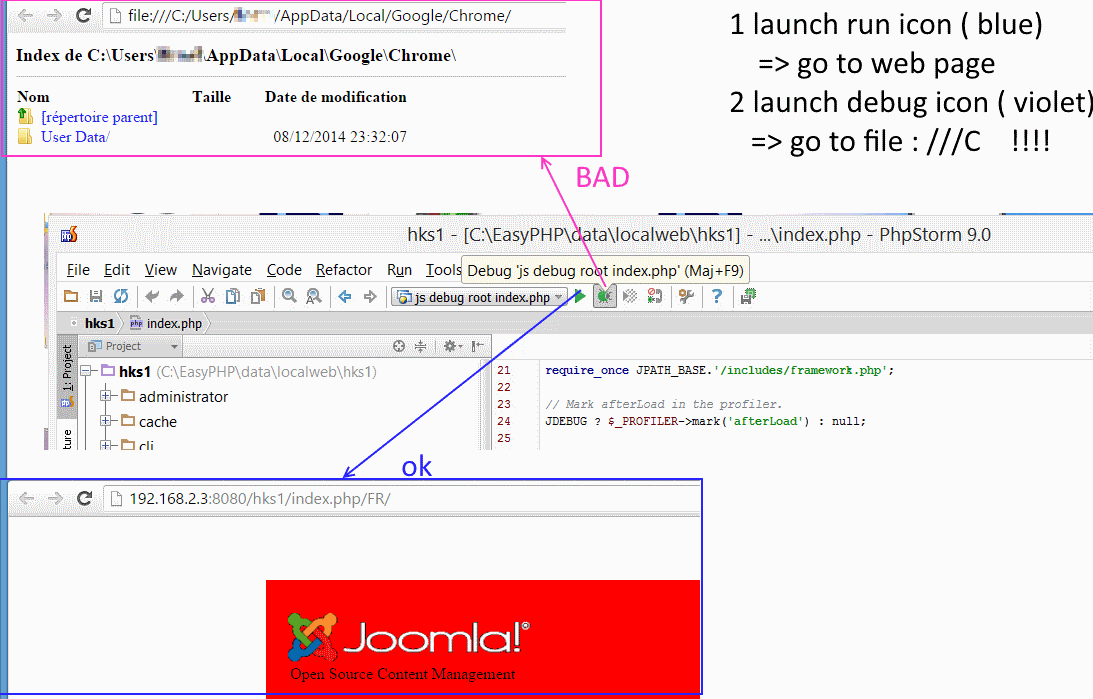Screen dimensions: 1093x699
Task: Open the run configuration dropdown
Action: pos(480,298)
